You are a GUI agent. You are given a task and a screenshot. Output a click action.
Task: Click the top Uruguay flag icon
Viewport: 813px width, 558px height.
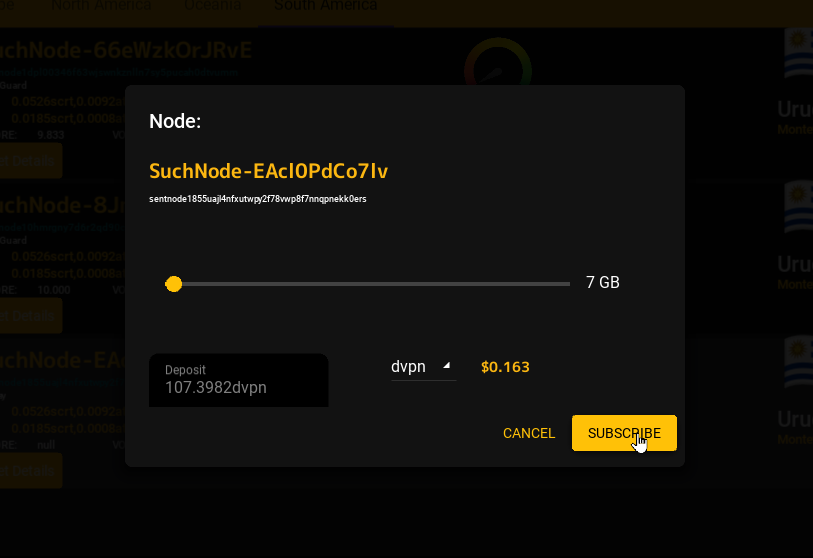tap(798, 53)
